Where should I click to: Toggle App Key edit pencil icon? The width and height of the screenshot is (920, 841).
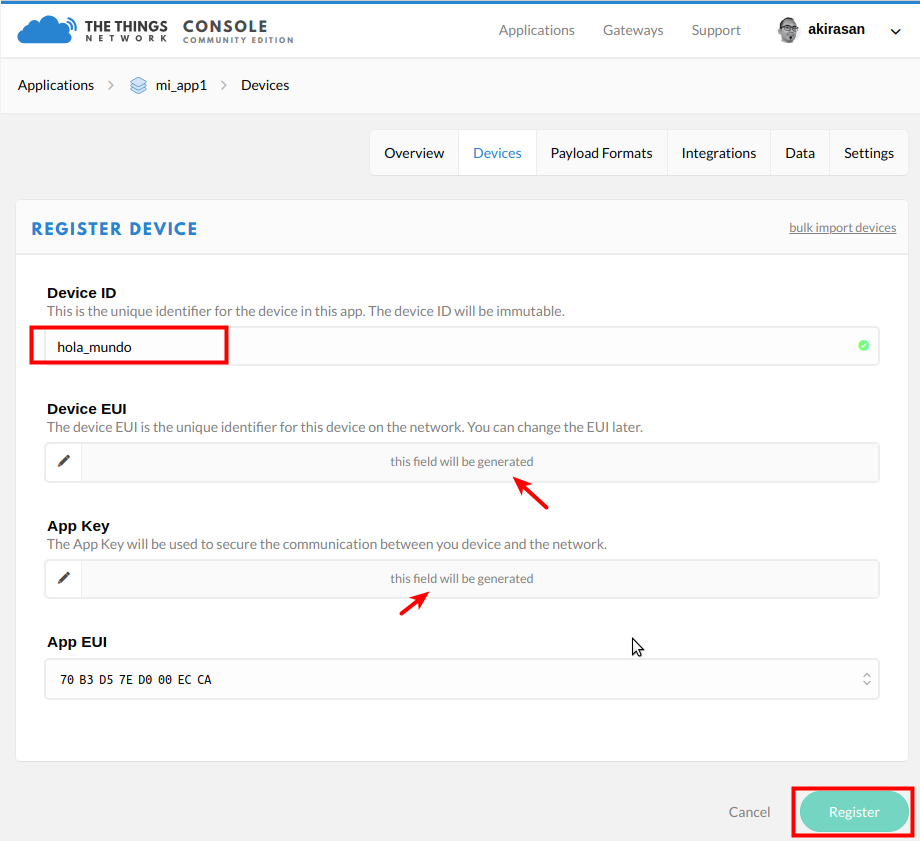63,579
